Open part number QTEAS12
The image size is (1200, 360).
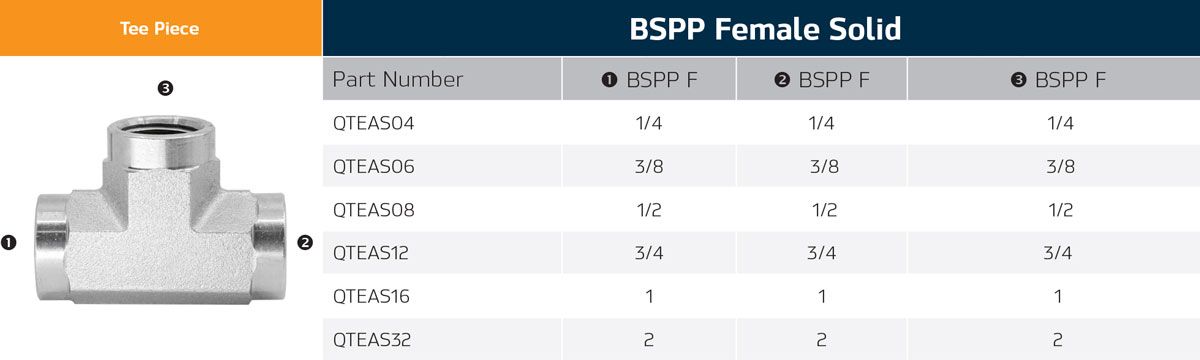coord(371,253)
